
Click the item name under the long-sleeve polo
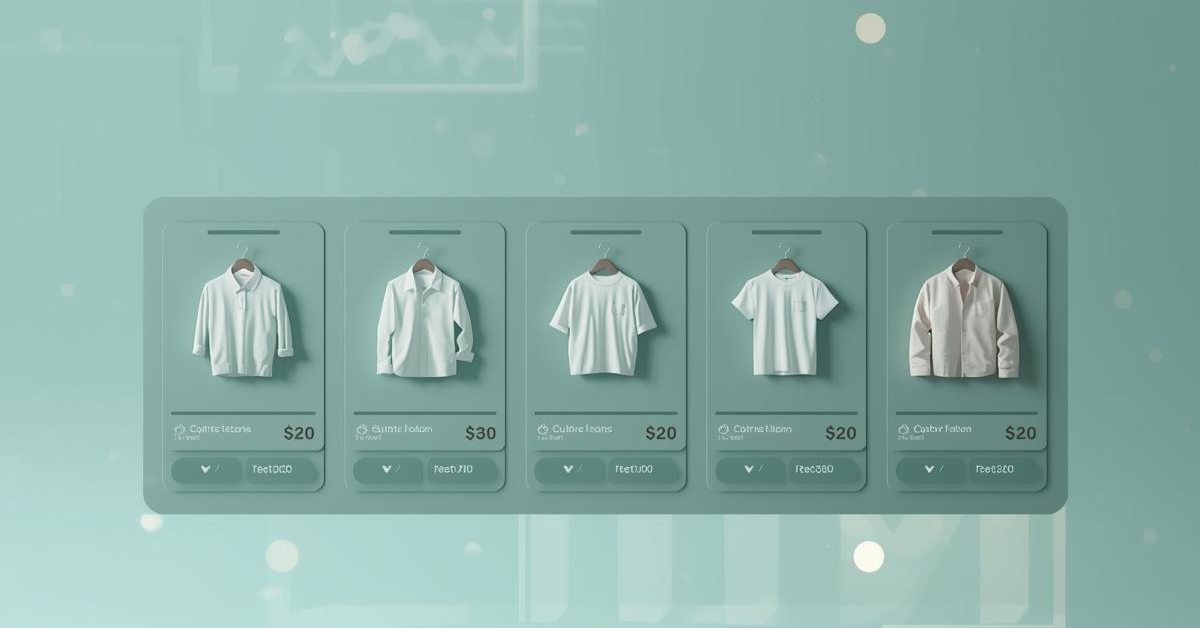[x=220, y=429]
